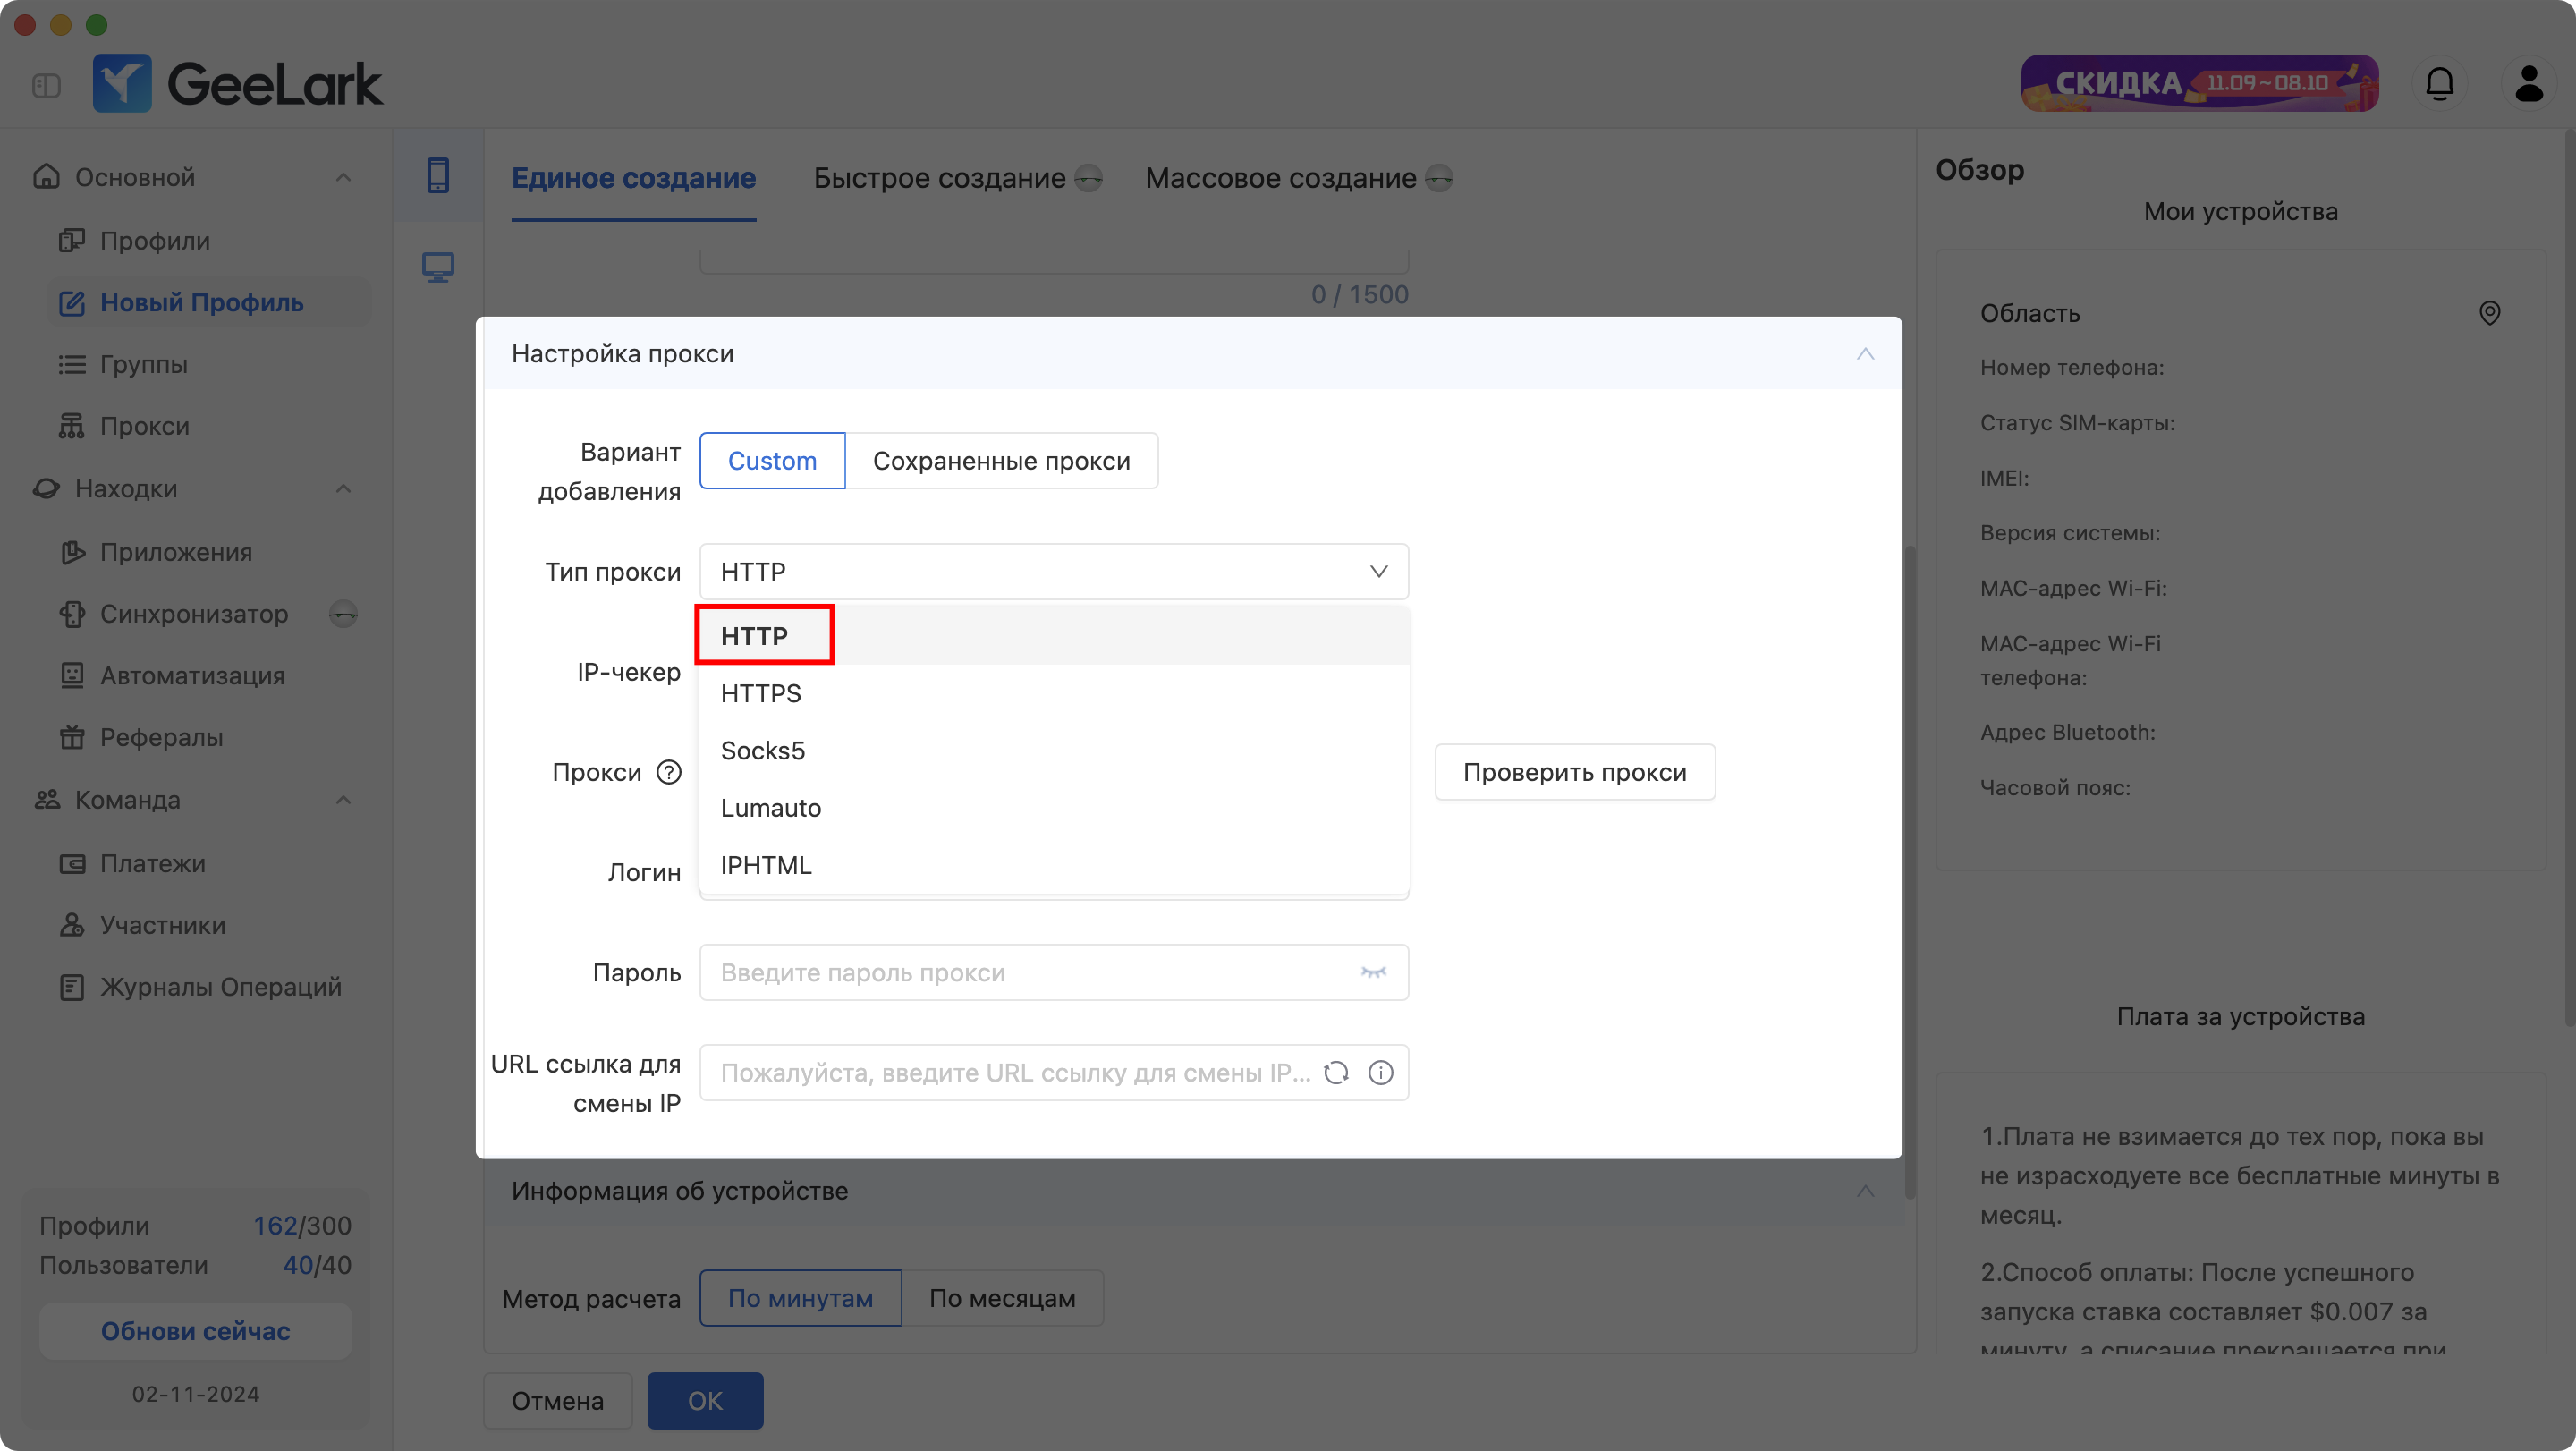Collapse the Основной sidebar section
Viewport: 2576px width, 1451px height.
pyautogui.click(x=343, y=177)
